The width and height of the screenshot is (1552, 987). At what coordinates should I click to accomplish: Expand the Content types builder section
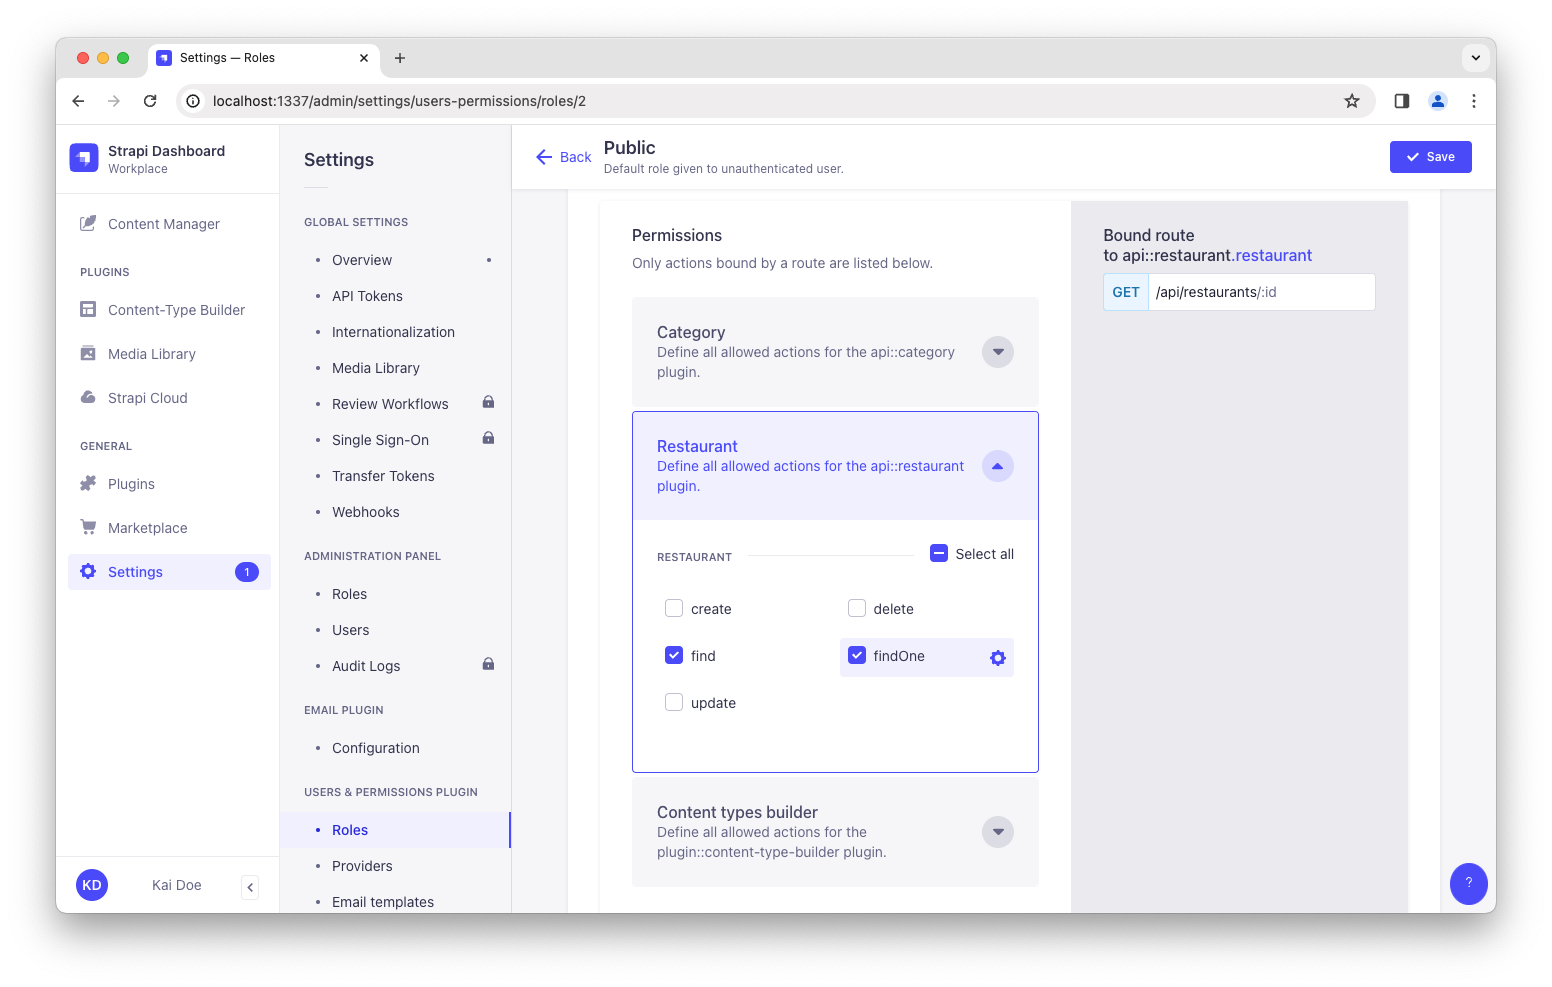[997, 831]
